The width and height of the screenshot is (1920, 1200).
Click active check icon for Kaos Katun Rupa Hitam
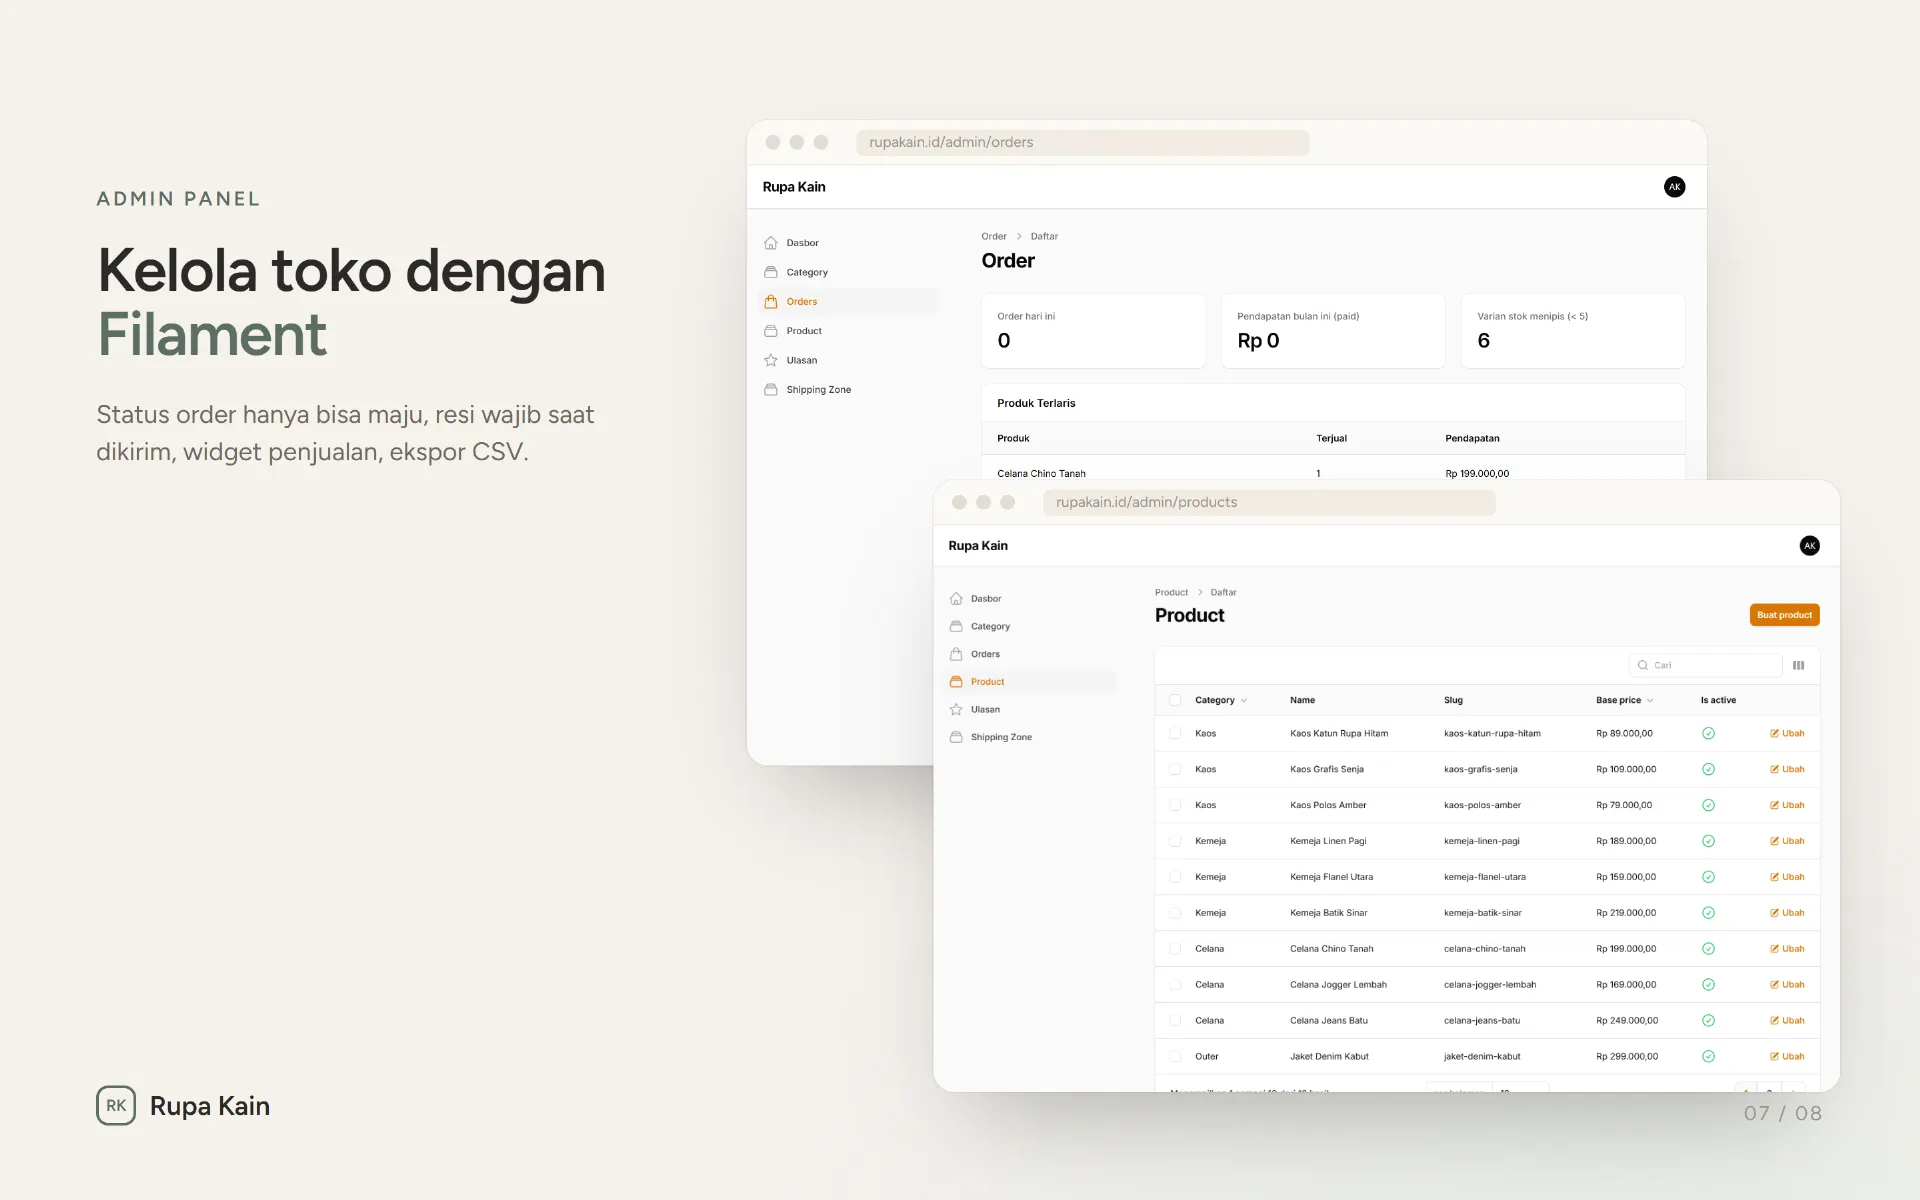(1708, 733)
